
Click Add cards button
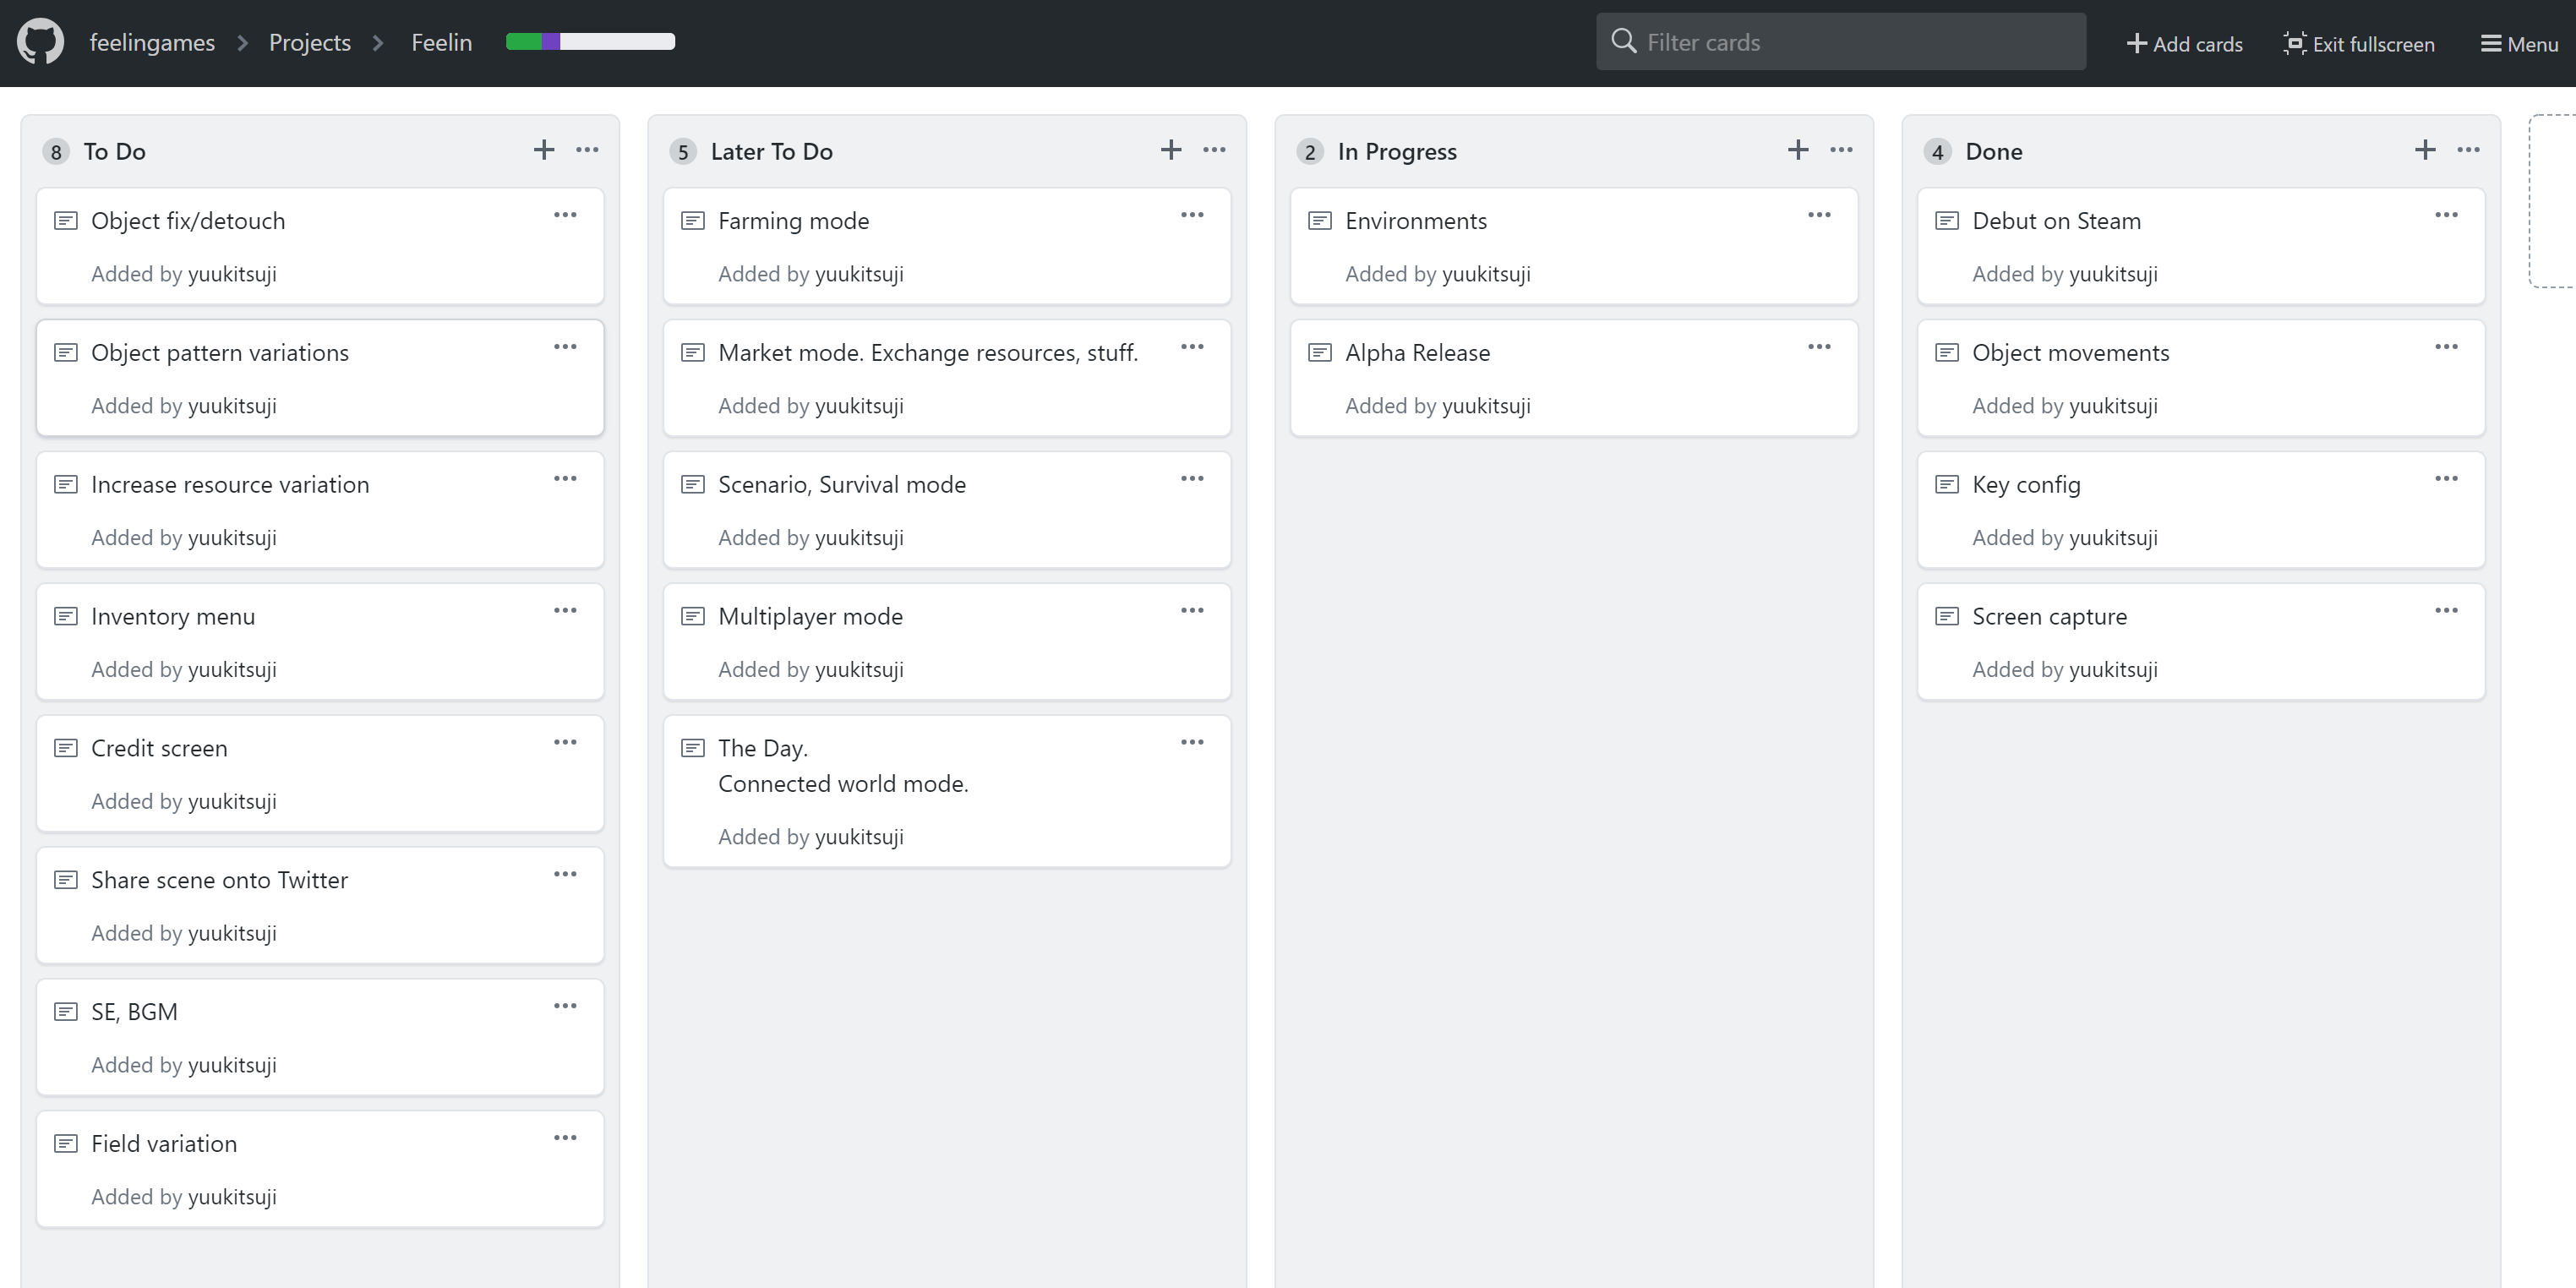(2185, 43)
